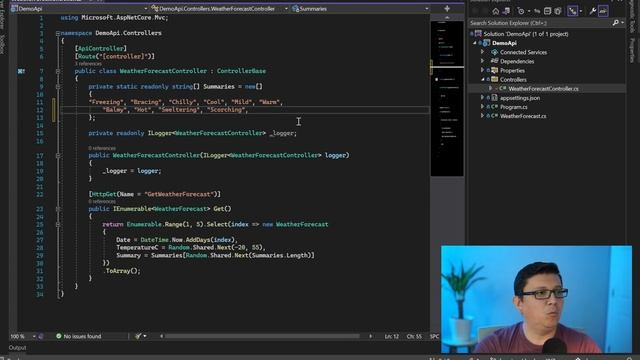Screen dimensions: 640x360
Task: Click the No issues found status indicator
Action: (78, 336)
